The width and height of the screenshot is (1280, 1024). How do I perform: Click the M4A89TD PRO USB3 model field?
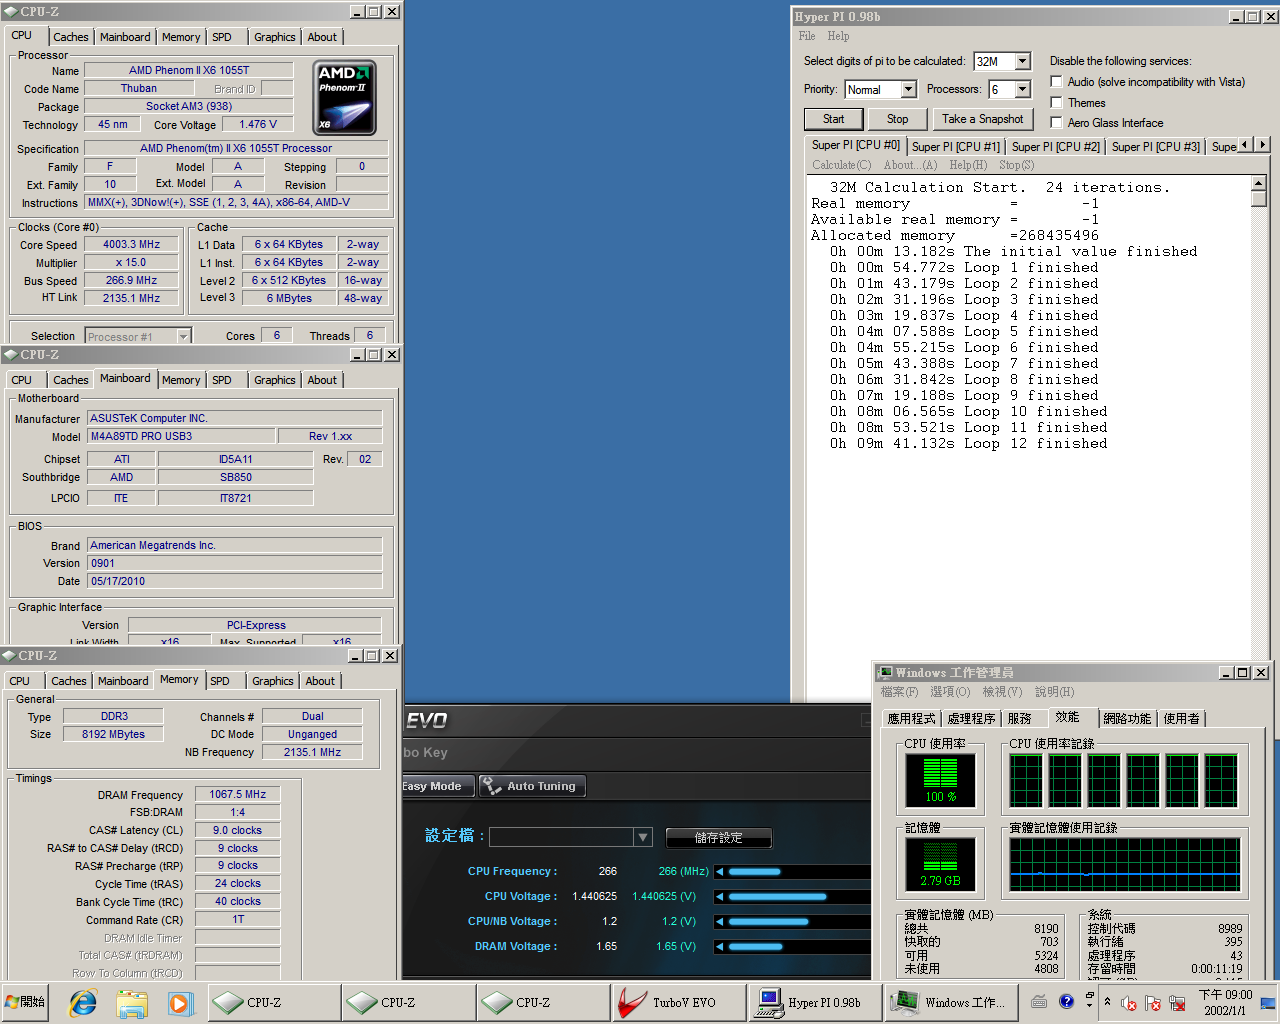[181, 436]
